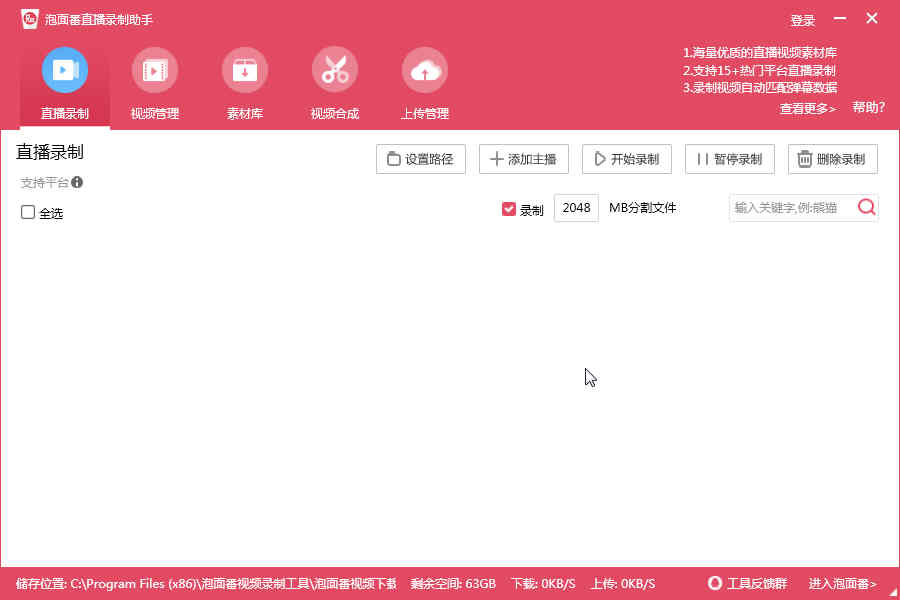Click 删除录制 delete recording button
Image resolution: width=900 pixels, height=600 pixels.
coord(833,159)
